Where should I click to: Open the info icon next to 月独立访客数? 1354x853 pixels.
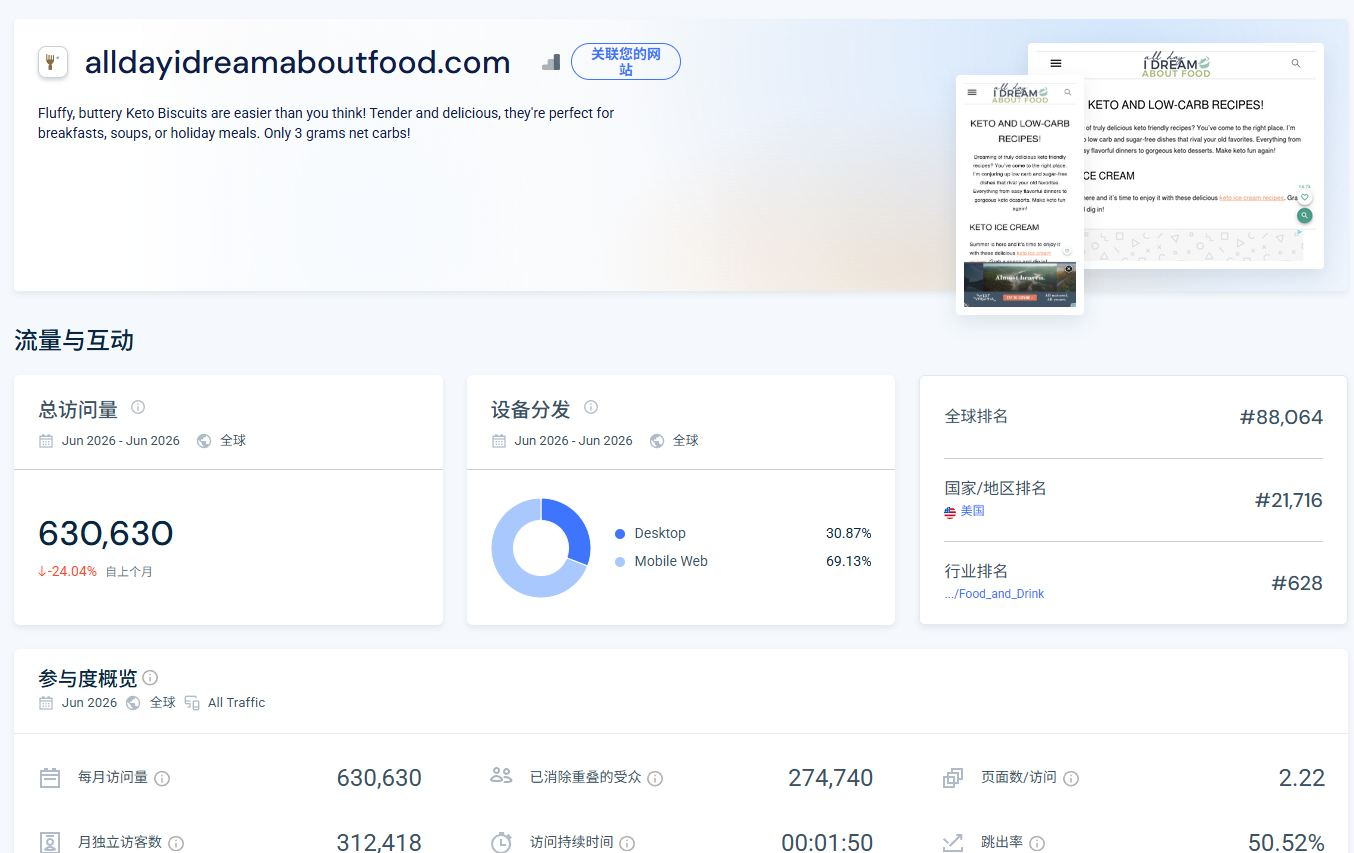(176, 843)
